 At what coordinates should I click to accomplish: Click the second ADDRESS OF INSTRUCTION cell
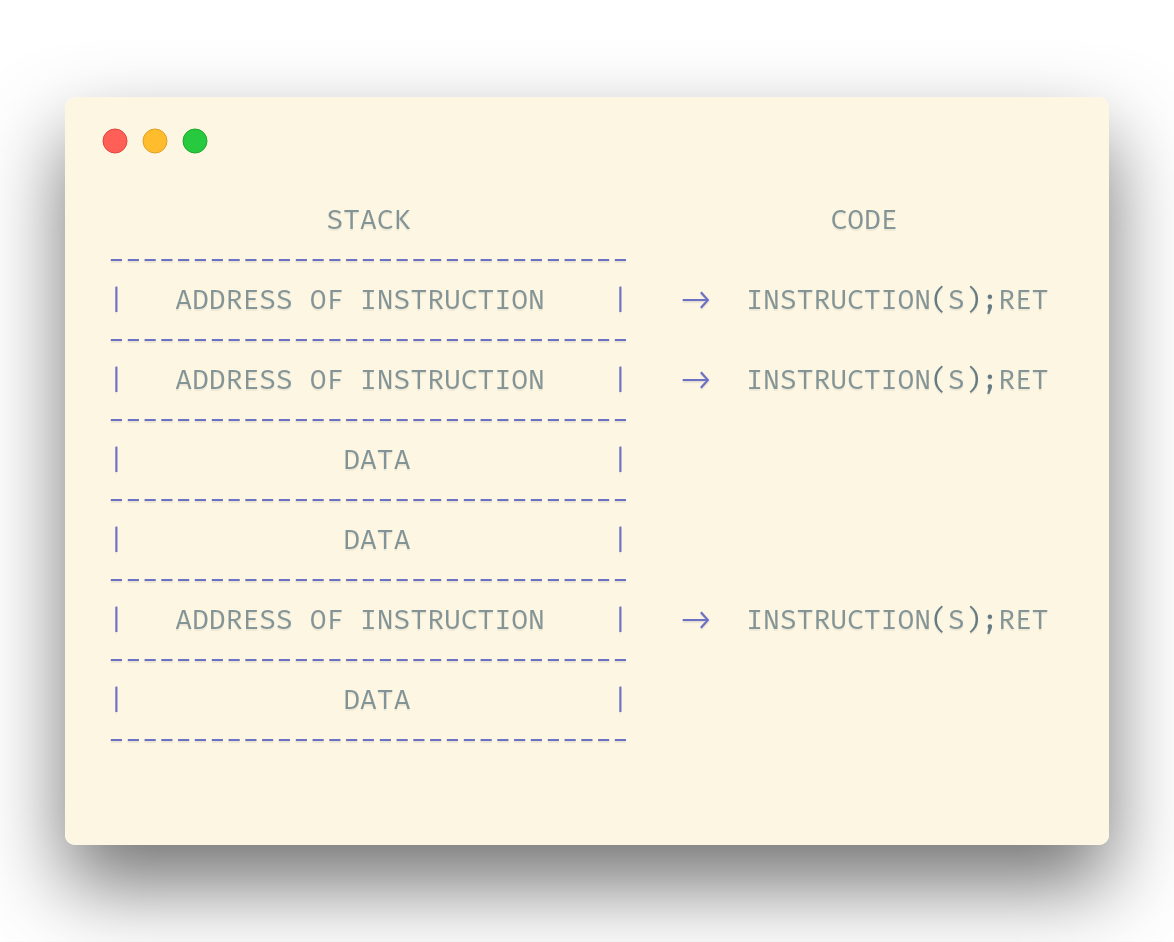coord(360,380)
